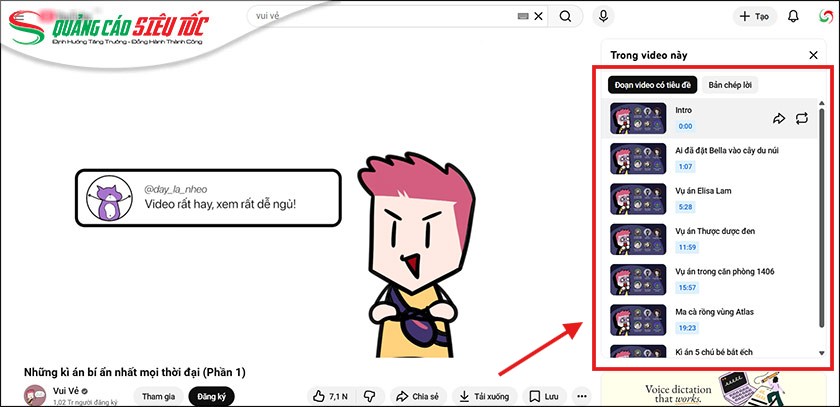The height and width of the screenshot is (407, 840).
Task: Click the scrollbar up arrow in chapters
Action: (x=822, y=103)
